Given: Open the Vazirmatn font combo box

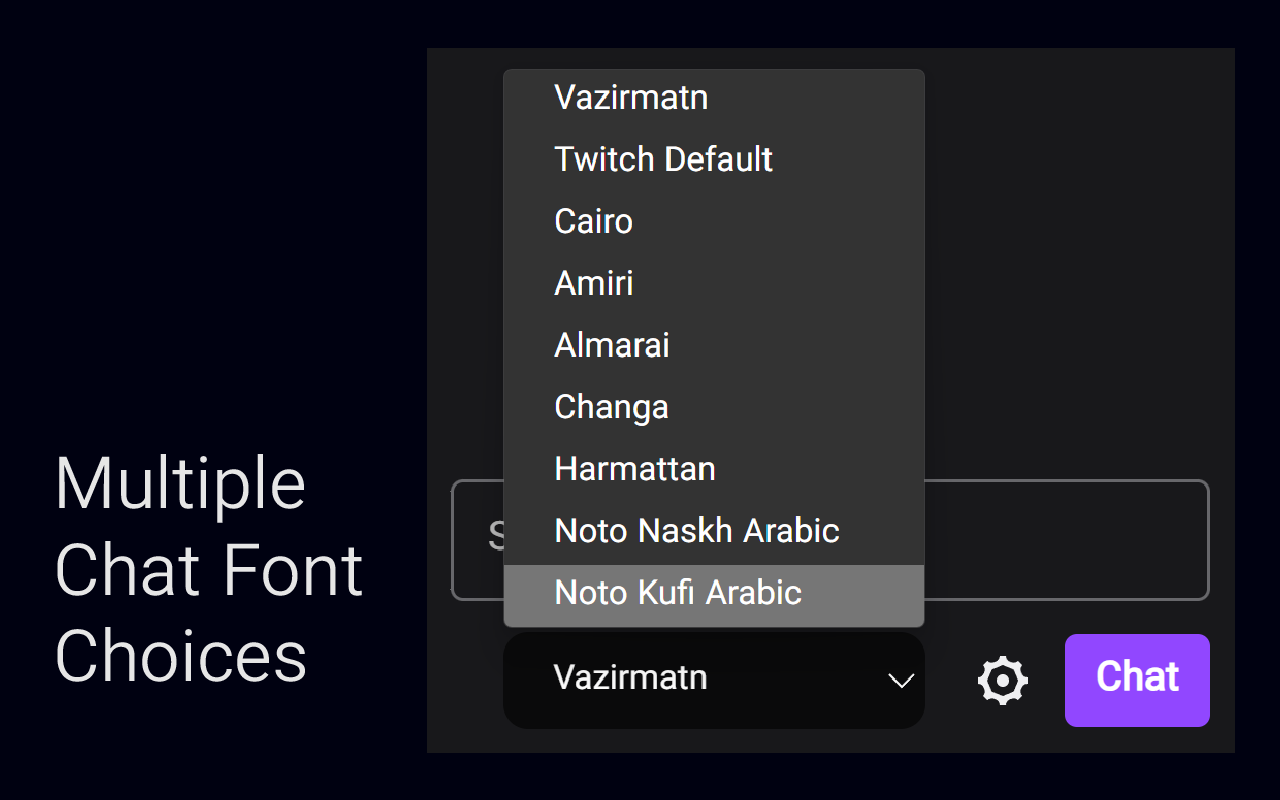Looking at the screenshot, I should (700, 680).
